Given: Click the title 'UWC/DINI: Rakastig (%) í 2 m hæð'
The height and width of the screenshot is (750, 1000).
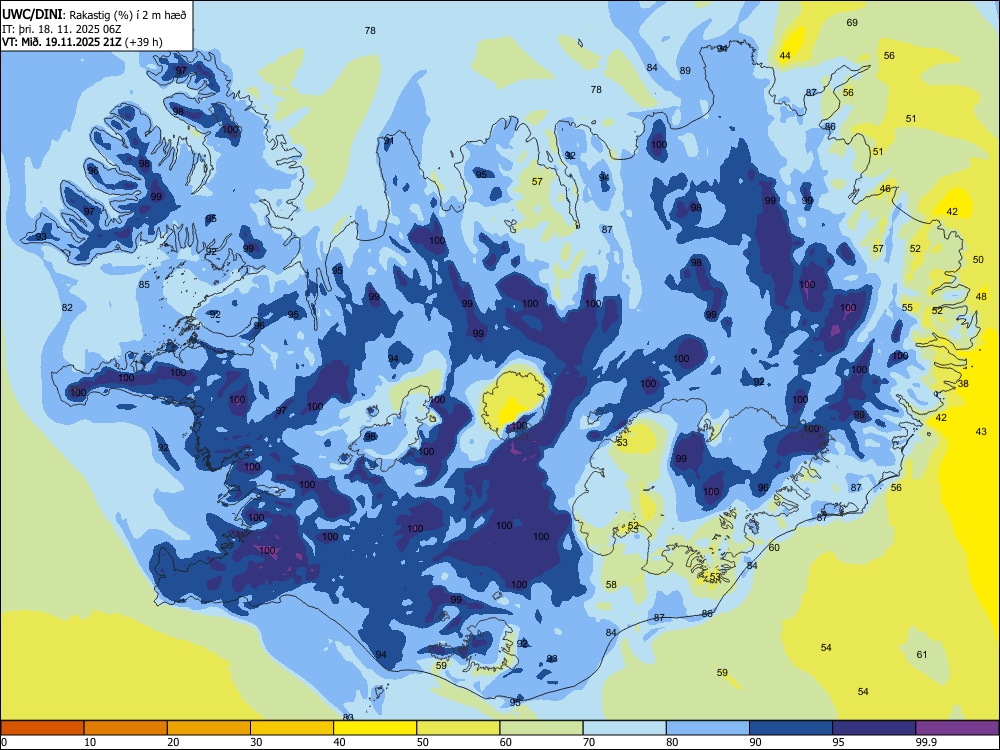Looking at the screenshot, I should tap(94, 15).
